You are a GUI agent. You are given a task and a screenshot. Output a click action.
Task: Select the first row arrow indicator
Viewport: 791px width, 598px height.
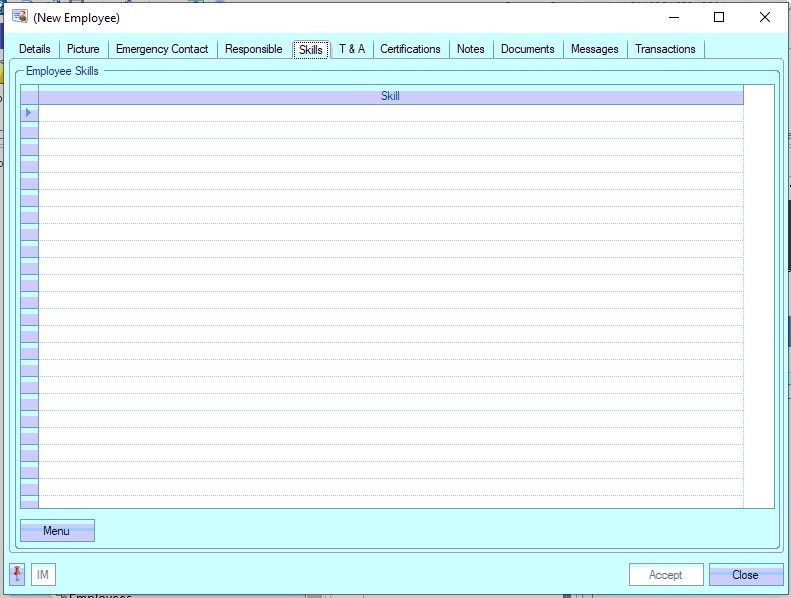coord(29,113)
